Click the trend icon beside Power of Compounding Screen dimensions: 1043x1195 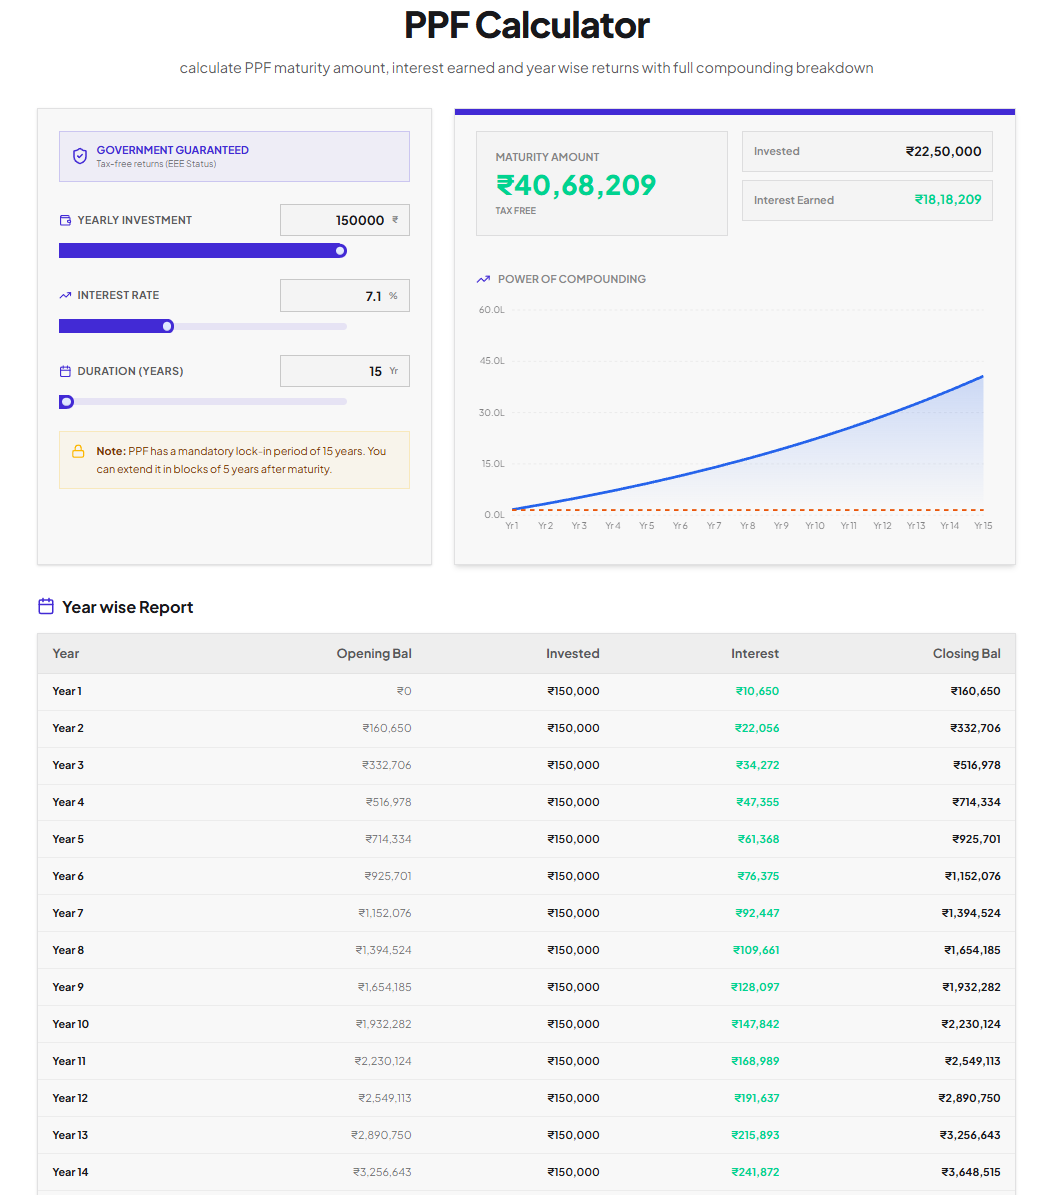tap(483, 279)
